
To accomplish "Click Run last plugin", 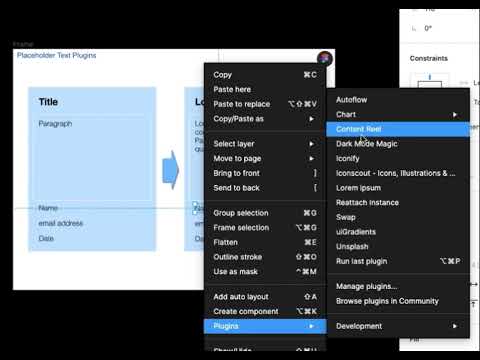I will tap(398, 261).
